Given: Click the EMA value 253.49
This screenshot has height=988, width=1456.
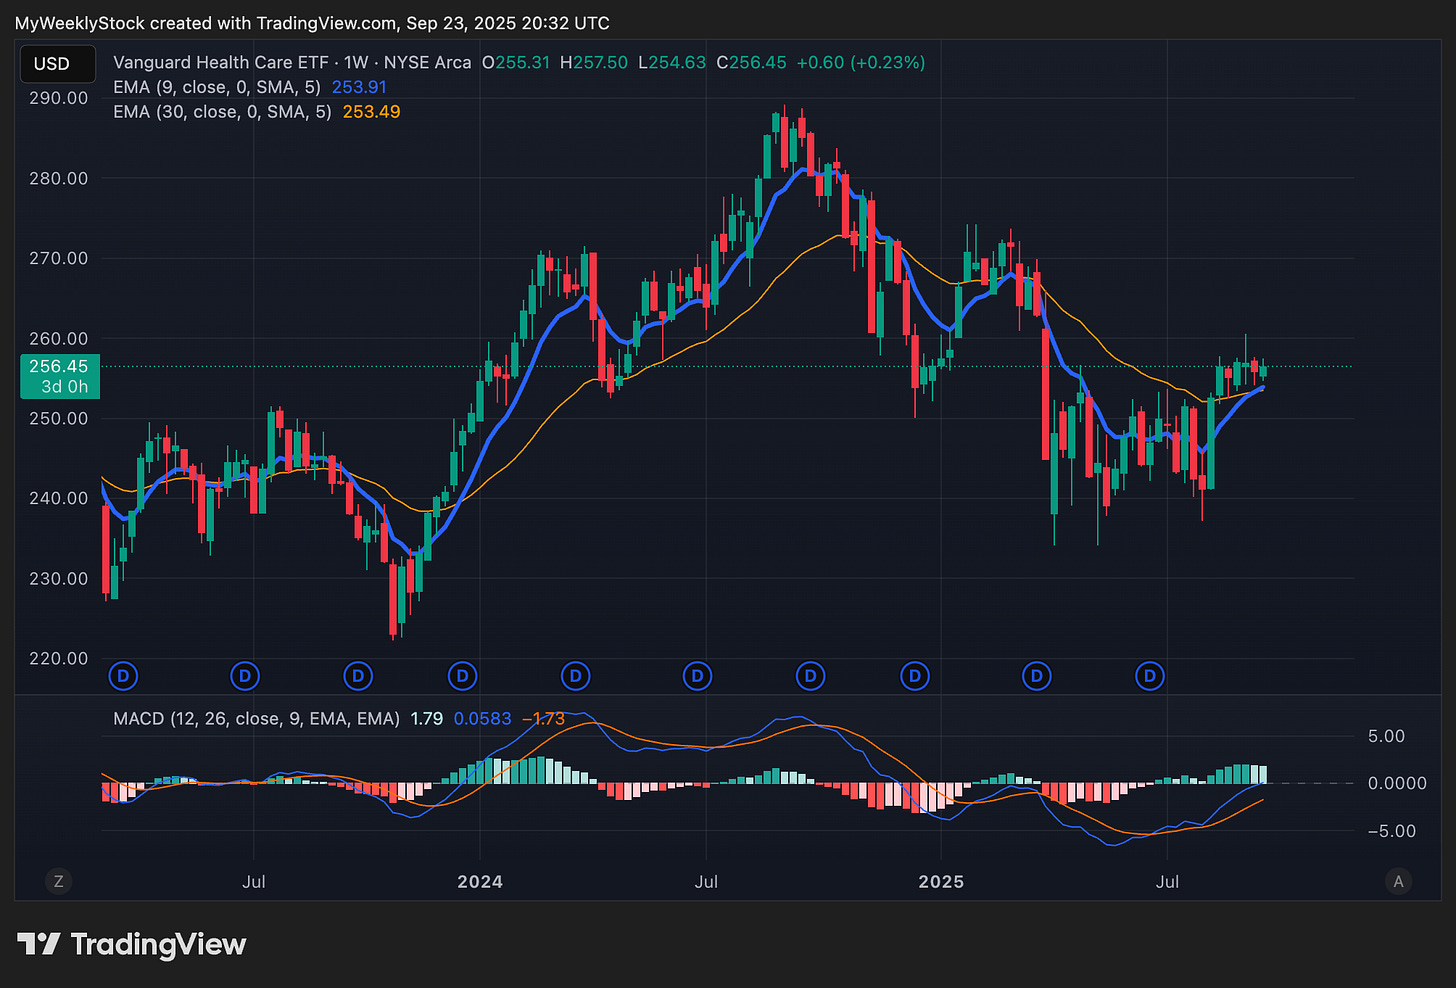Looking at the screenshot, I should pyautogui.click(x=371, y=112).
